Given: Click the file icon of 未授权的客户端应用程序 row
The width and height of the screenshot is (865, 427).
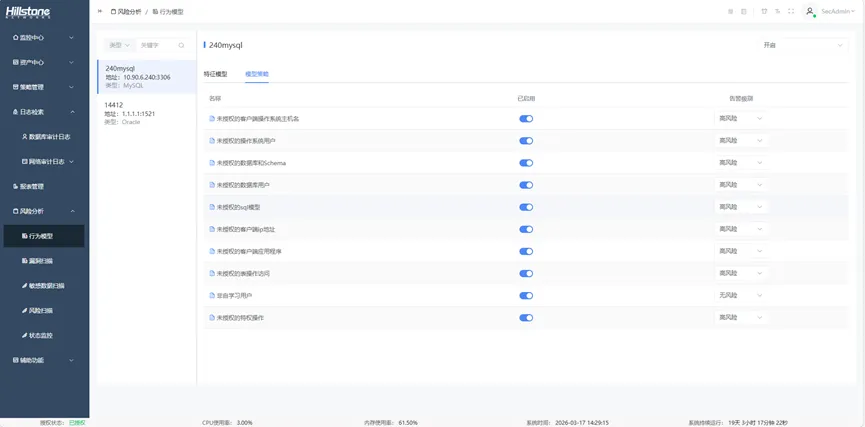Looking at the screenshot, I should pos(212,251).
